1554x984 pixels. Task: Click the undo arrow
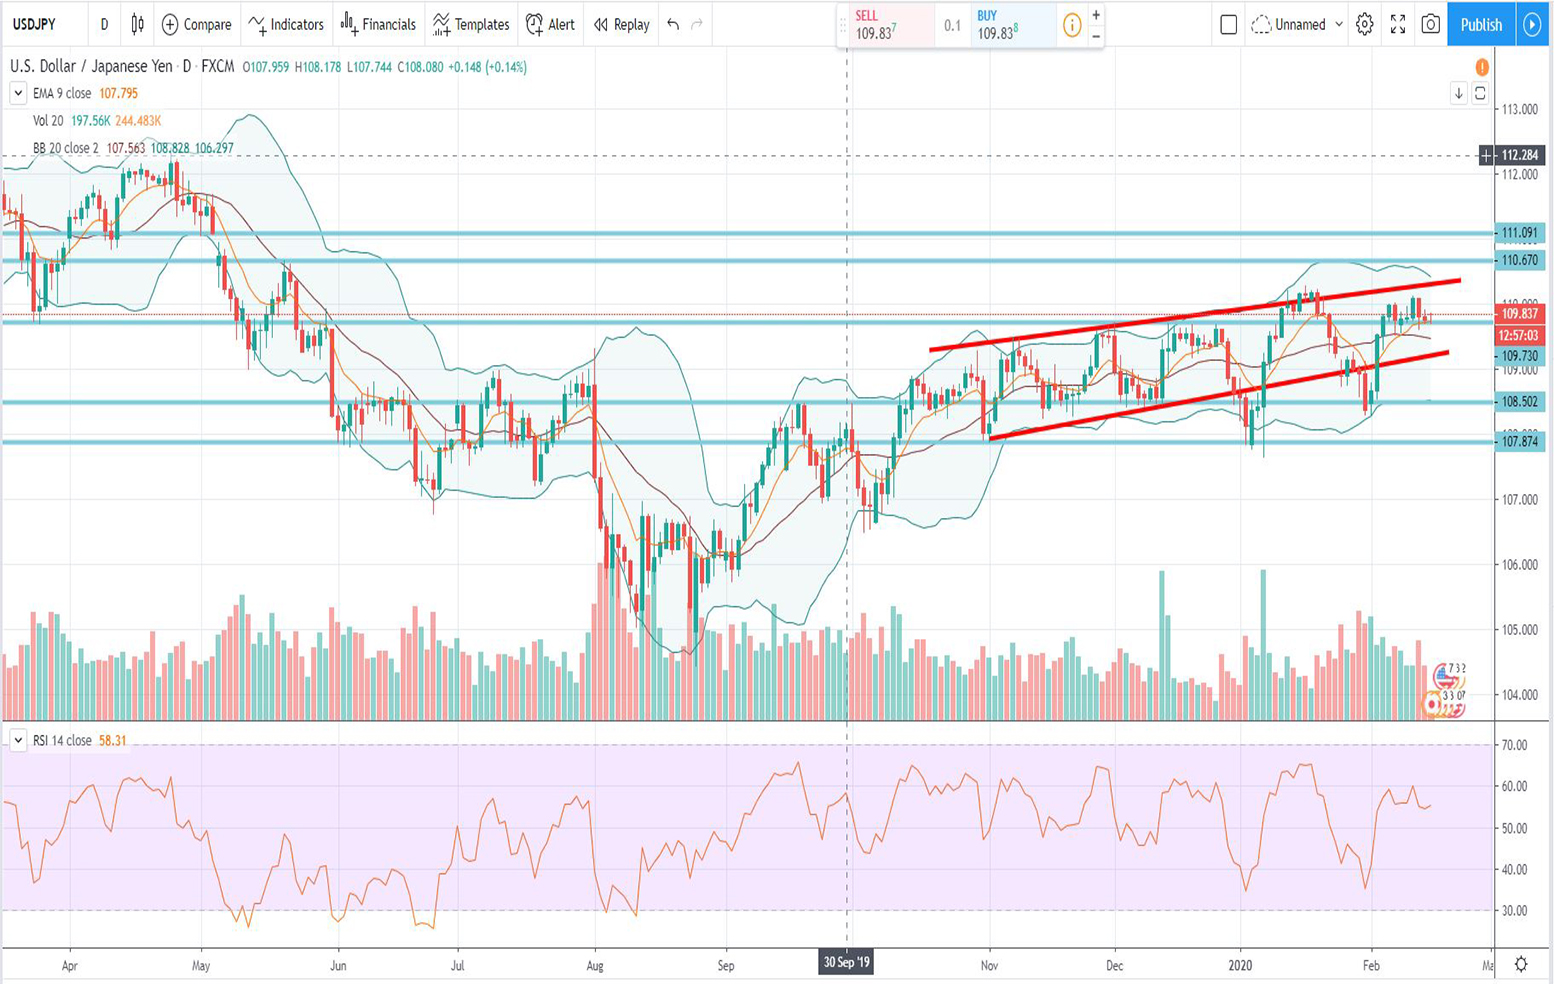click(x=673, y=25)
